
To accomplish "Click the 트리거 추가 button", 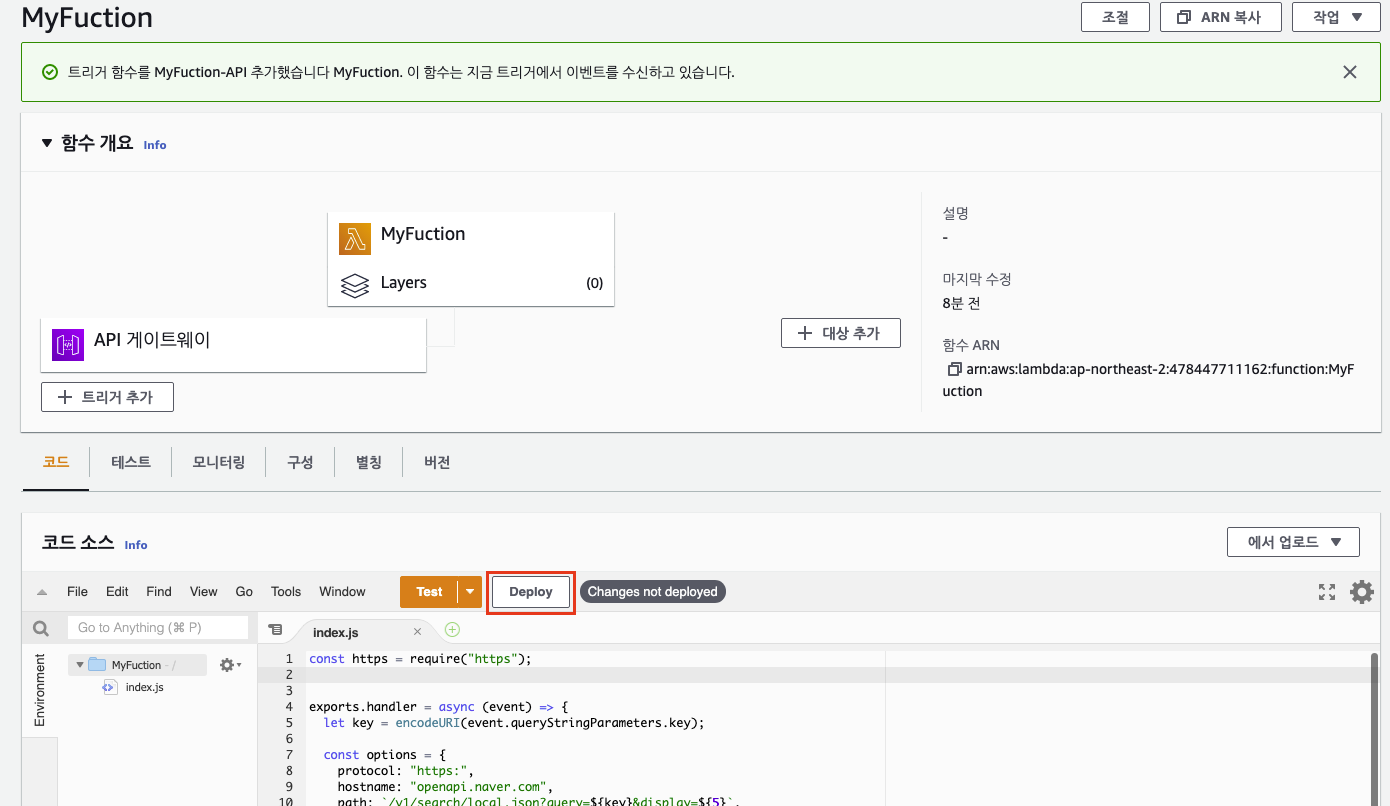I will pyautogui.click(x=107, y=397).
